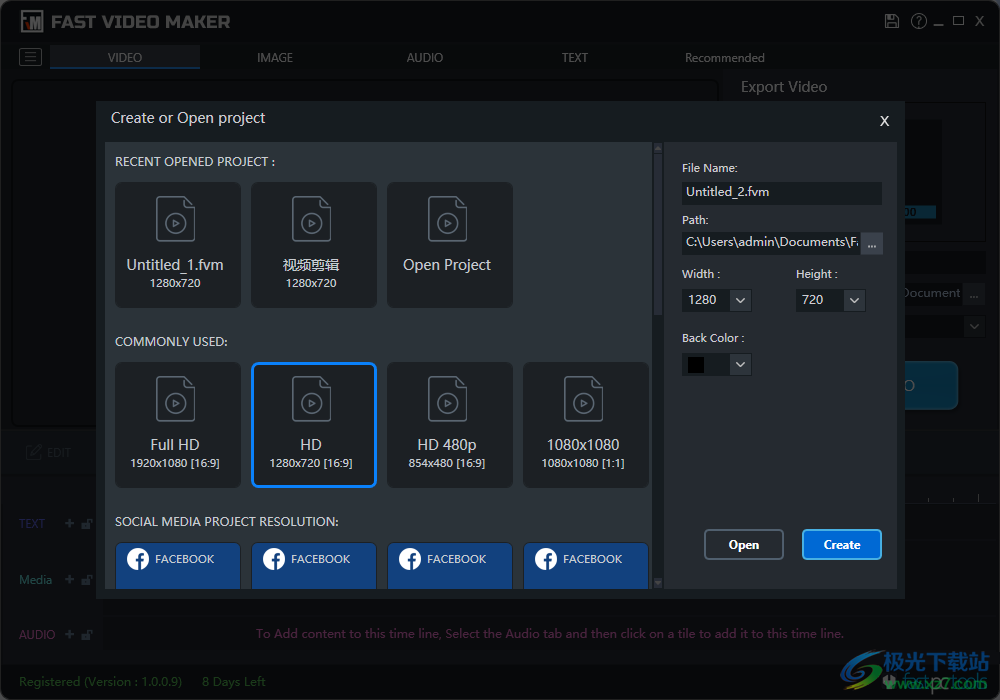The image size is (1000, 700).
Task: Choose the fourth Facebook resolution tile
Action: (585, 565)
